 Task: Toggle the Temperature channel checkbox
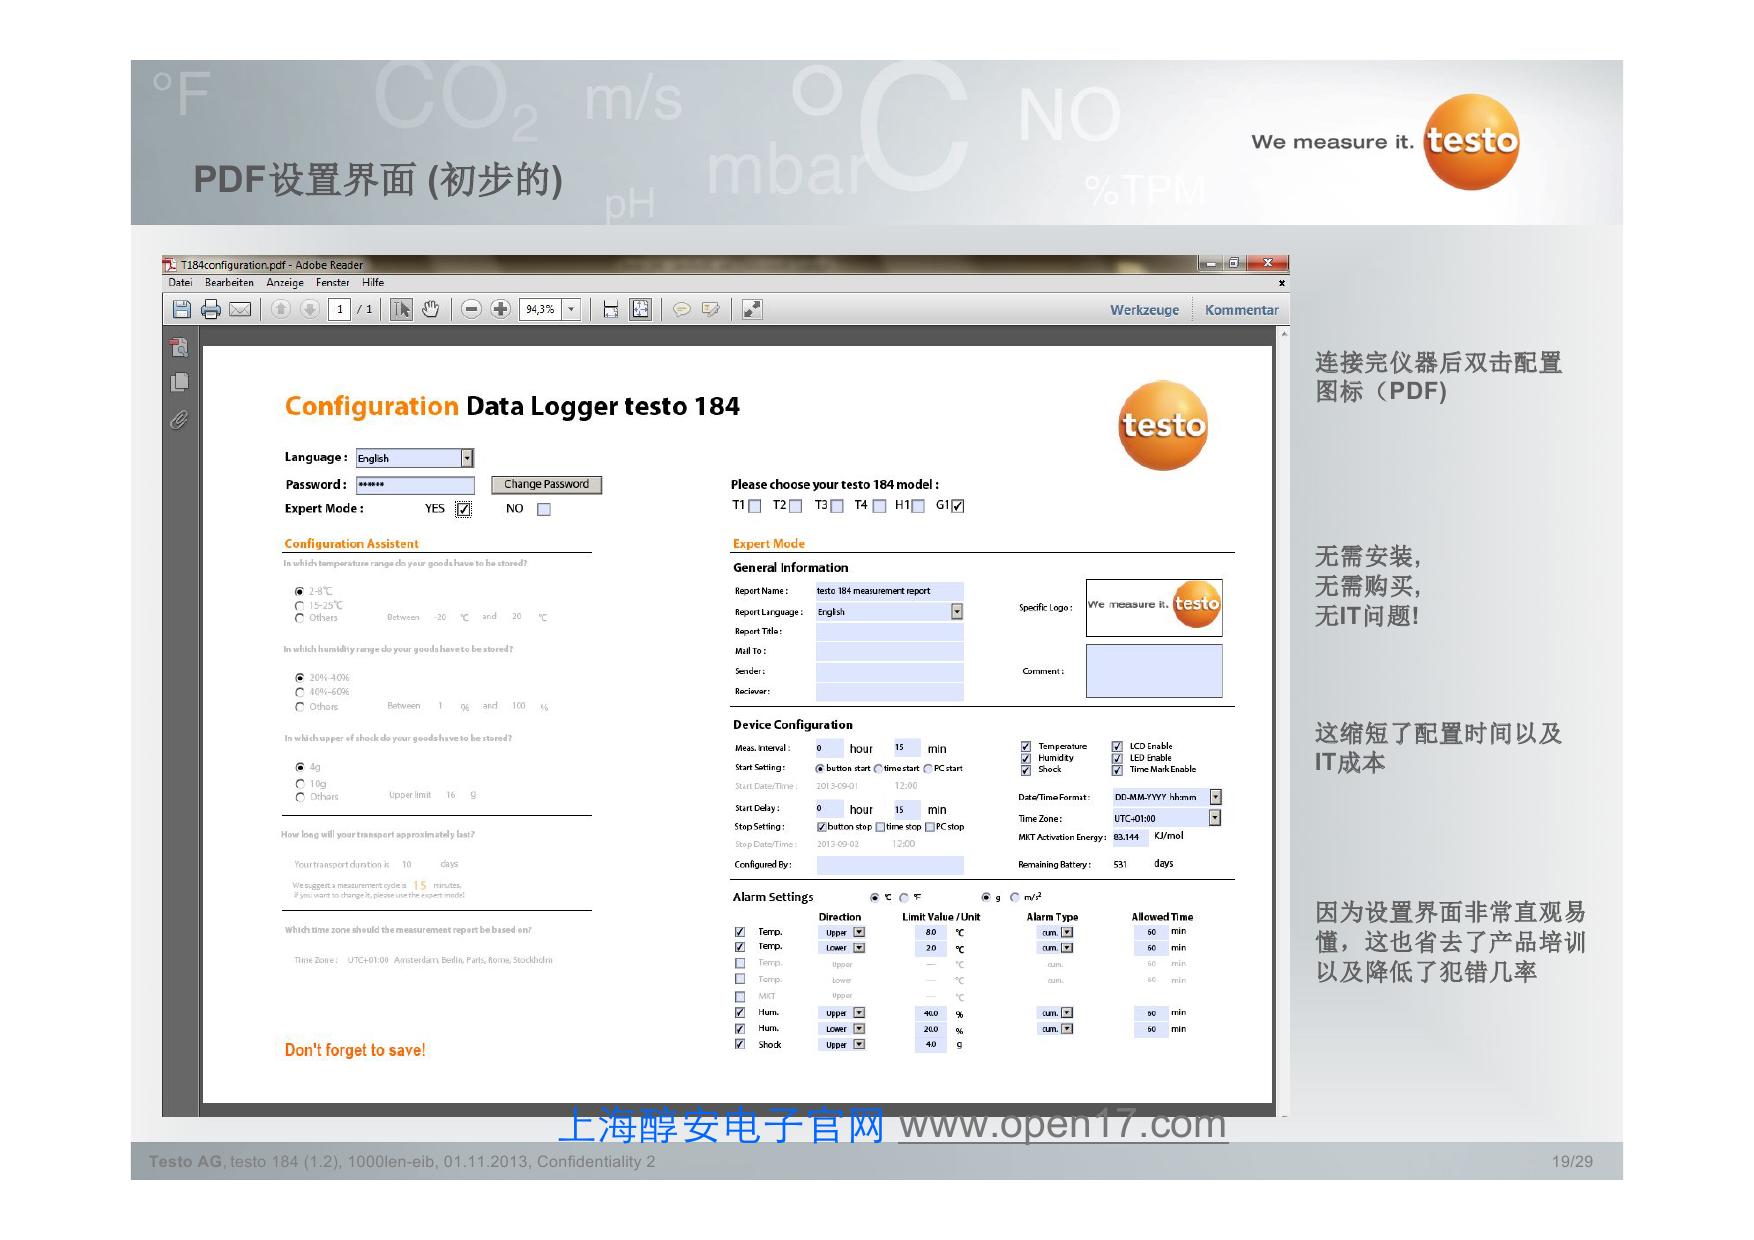(x=1025, y=746)
